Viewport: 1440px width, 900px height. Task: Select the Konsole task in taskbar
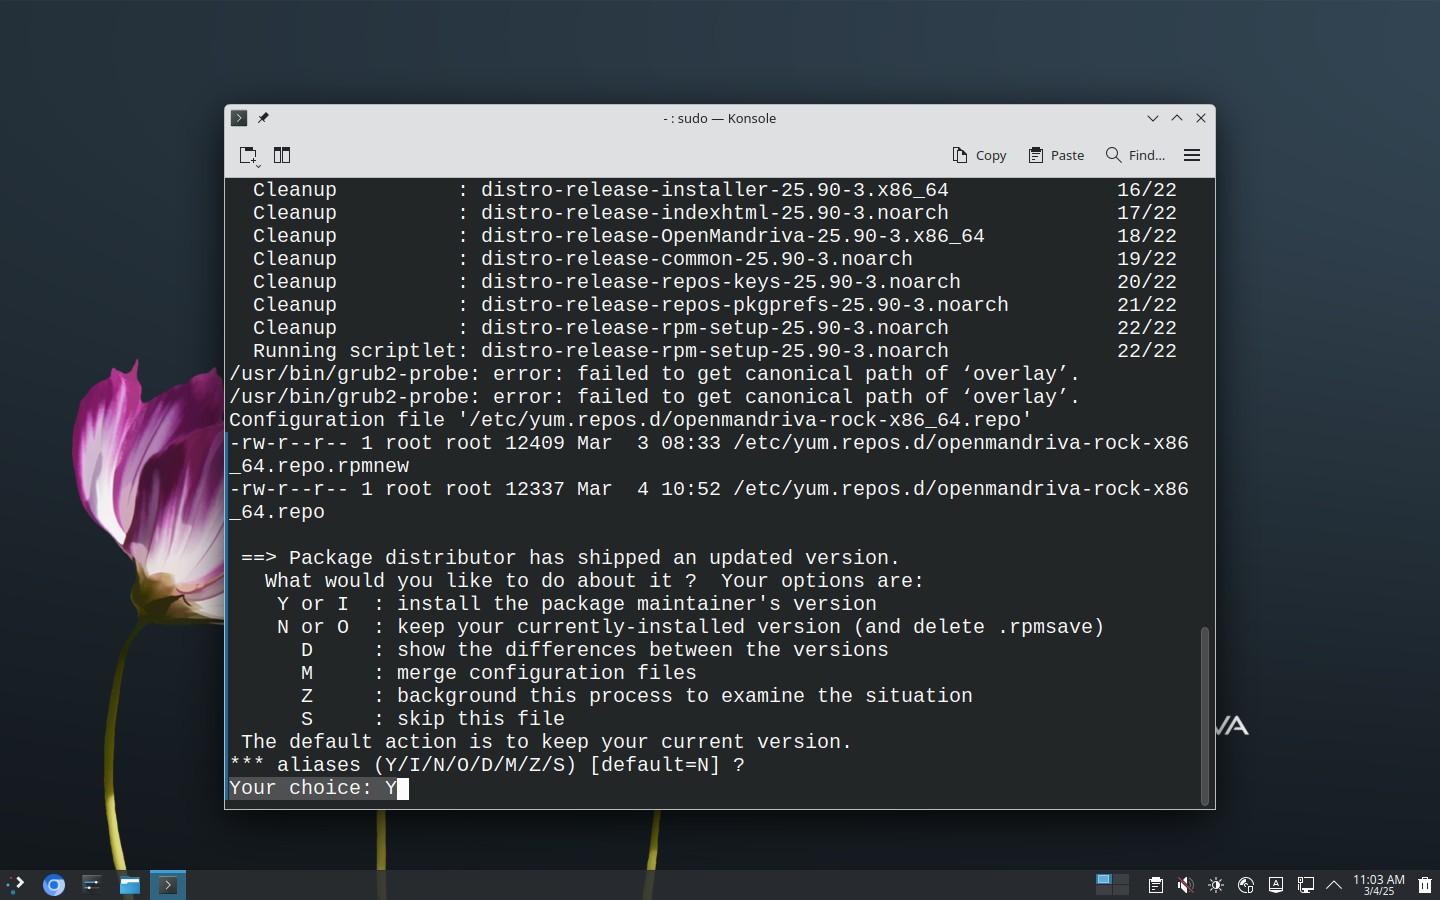(168, 884)
